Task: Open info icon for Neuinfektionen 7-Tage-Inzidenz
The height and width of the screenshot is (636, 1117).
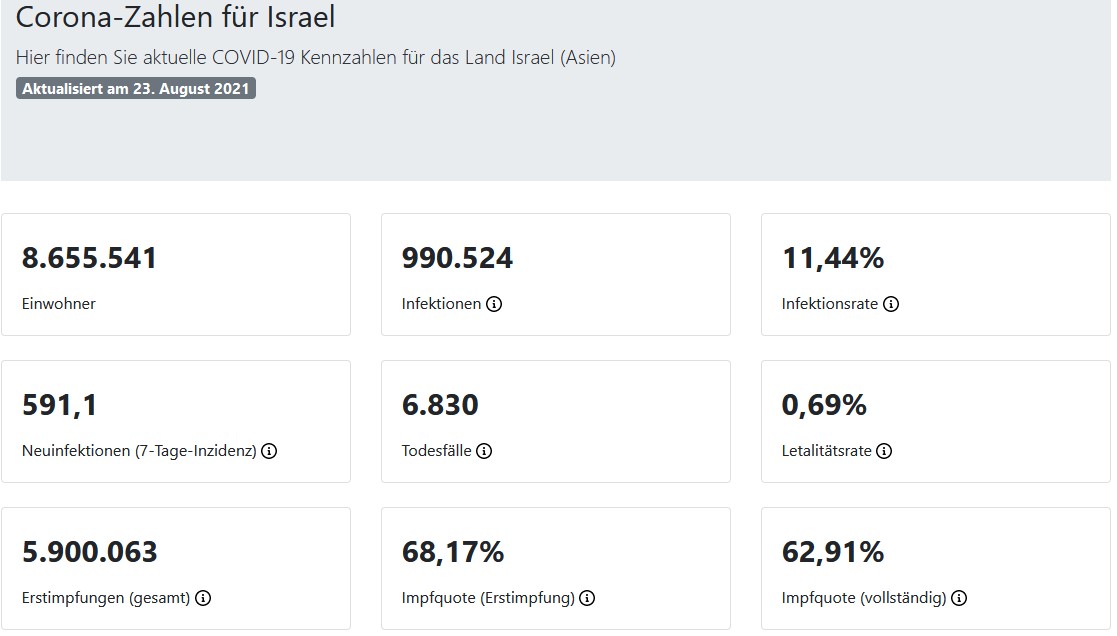Action: click(269, 451)
